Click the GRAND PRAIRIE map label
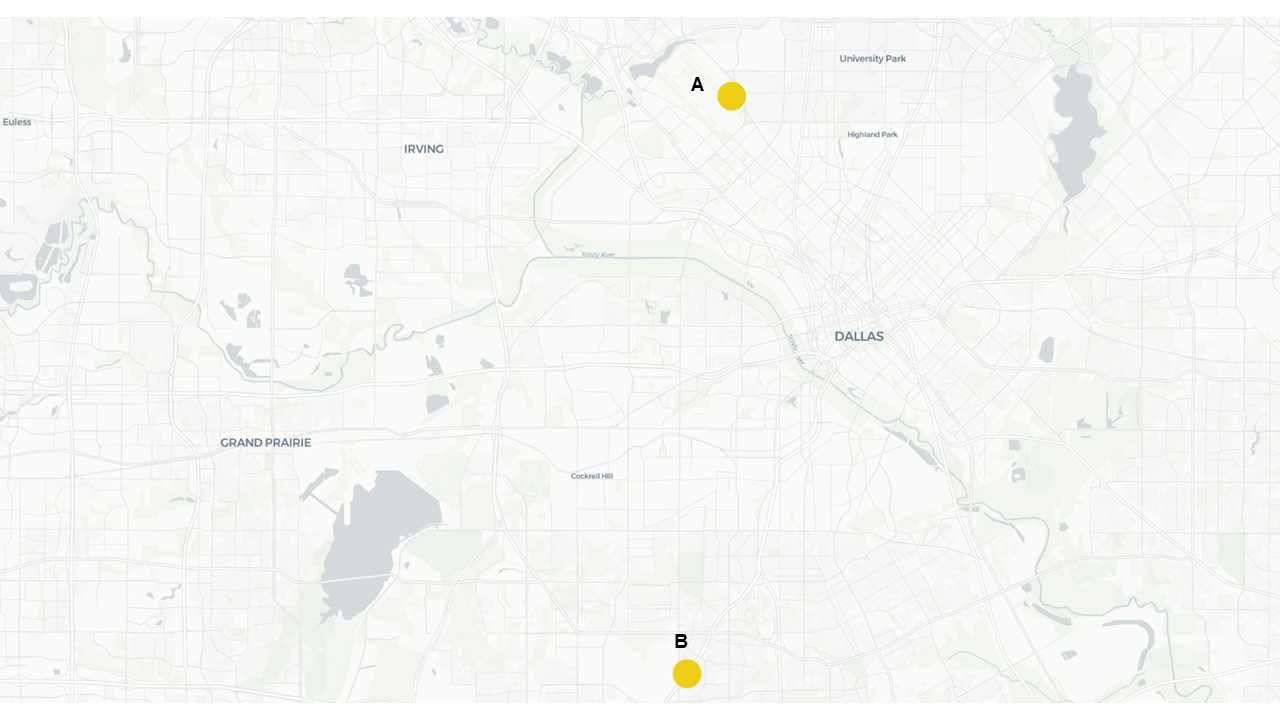The height and width of the screenshot is (720, 1280). (266, 442)
